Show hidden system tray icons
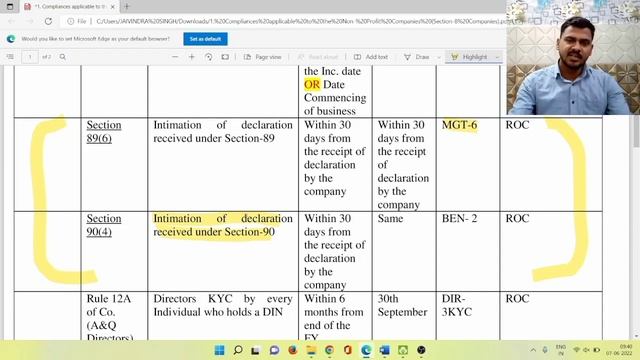The image size is (640, 360). coord(533,350)
